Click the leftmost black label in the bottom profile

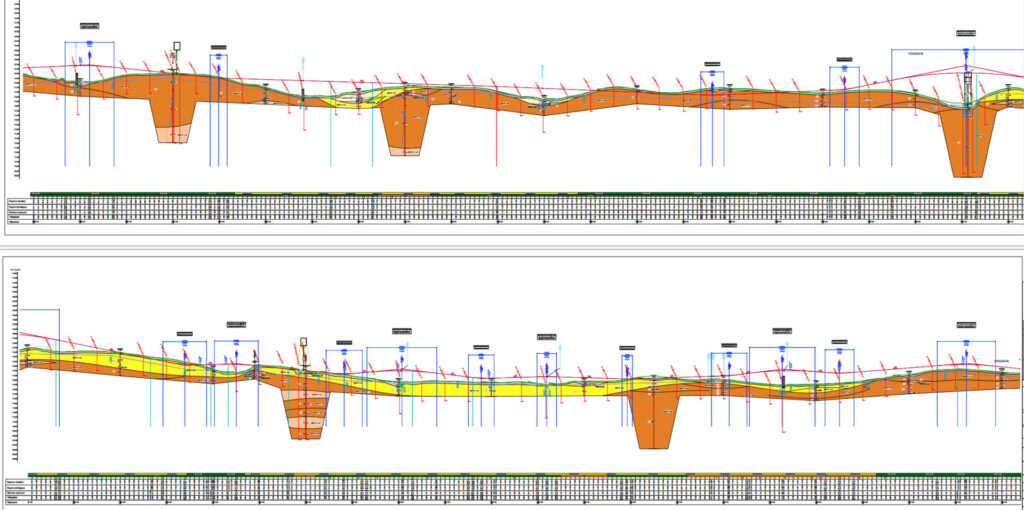tap(184, 333)
